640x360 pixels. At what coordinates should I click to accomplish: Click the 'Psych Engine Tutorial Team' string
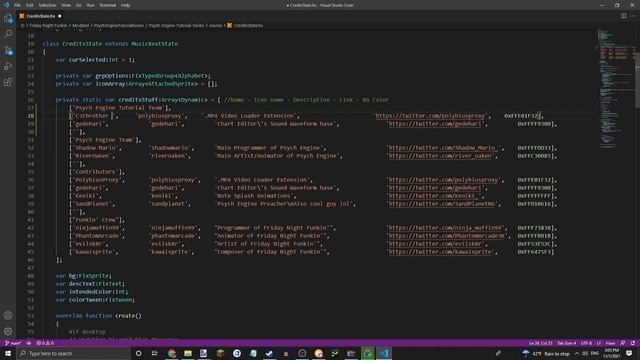click(119, 108)
